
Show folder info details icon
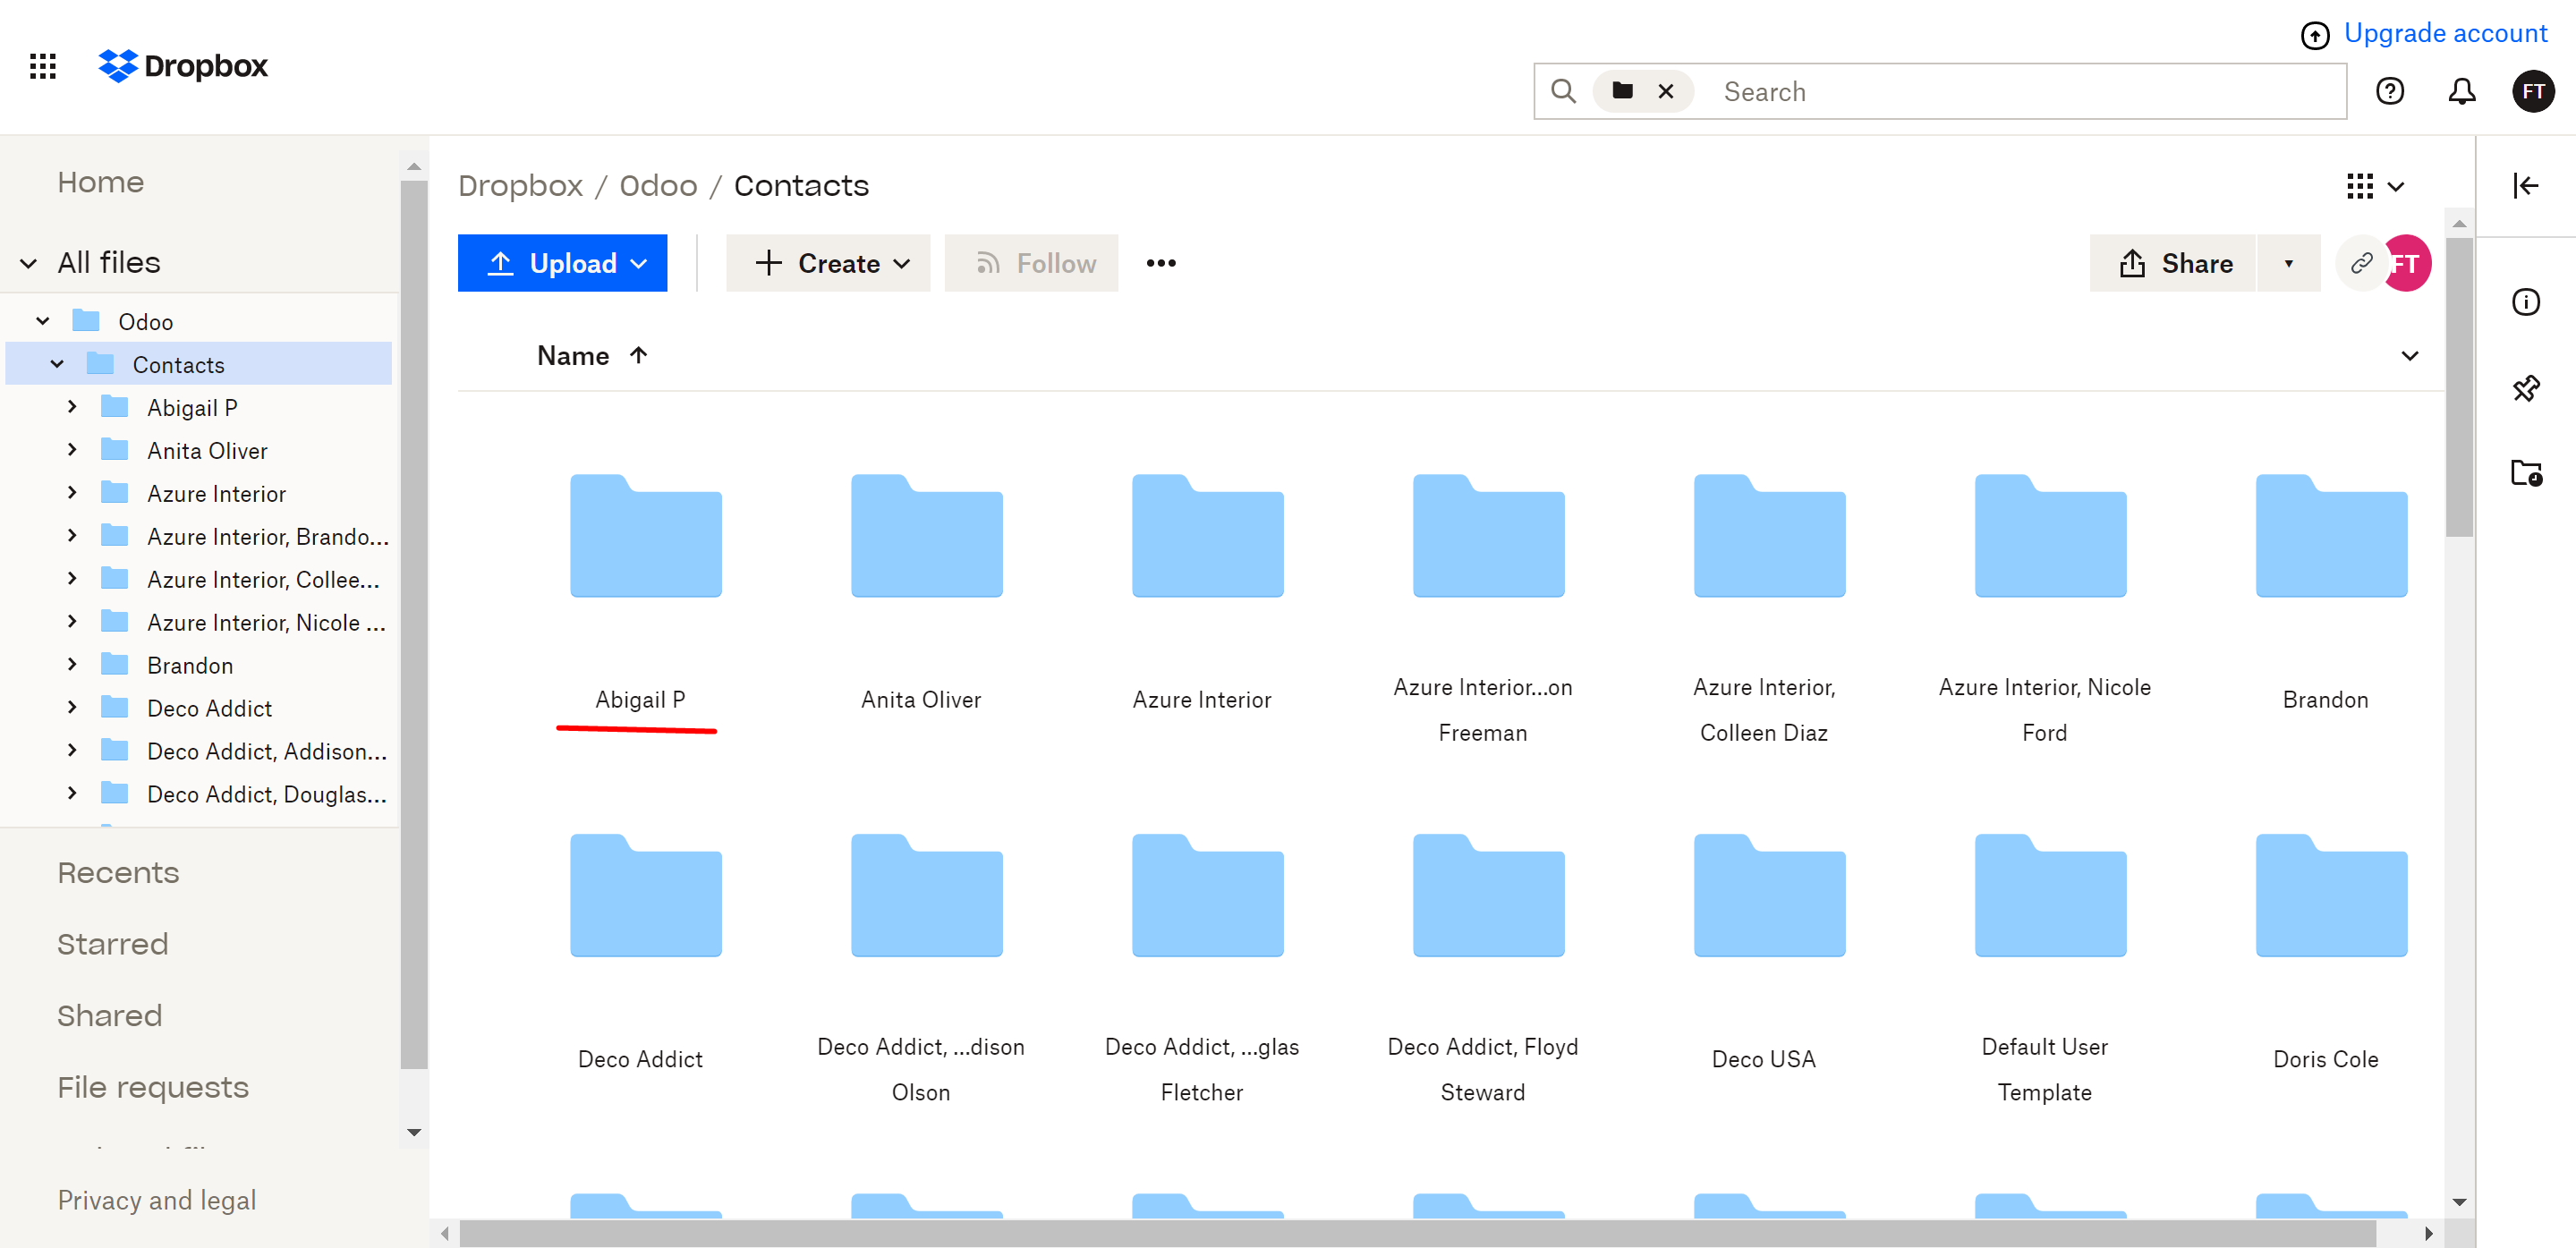pyautogui.click(x=2526, y=302)
